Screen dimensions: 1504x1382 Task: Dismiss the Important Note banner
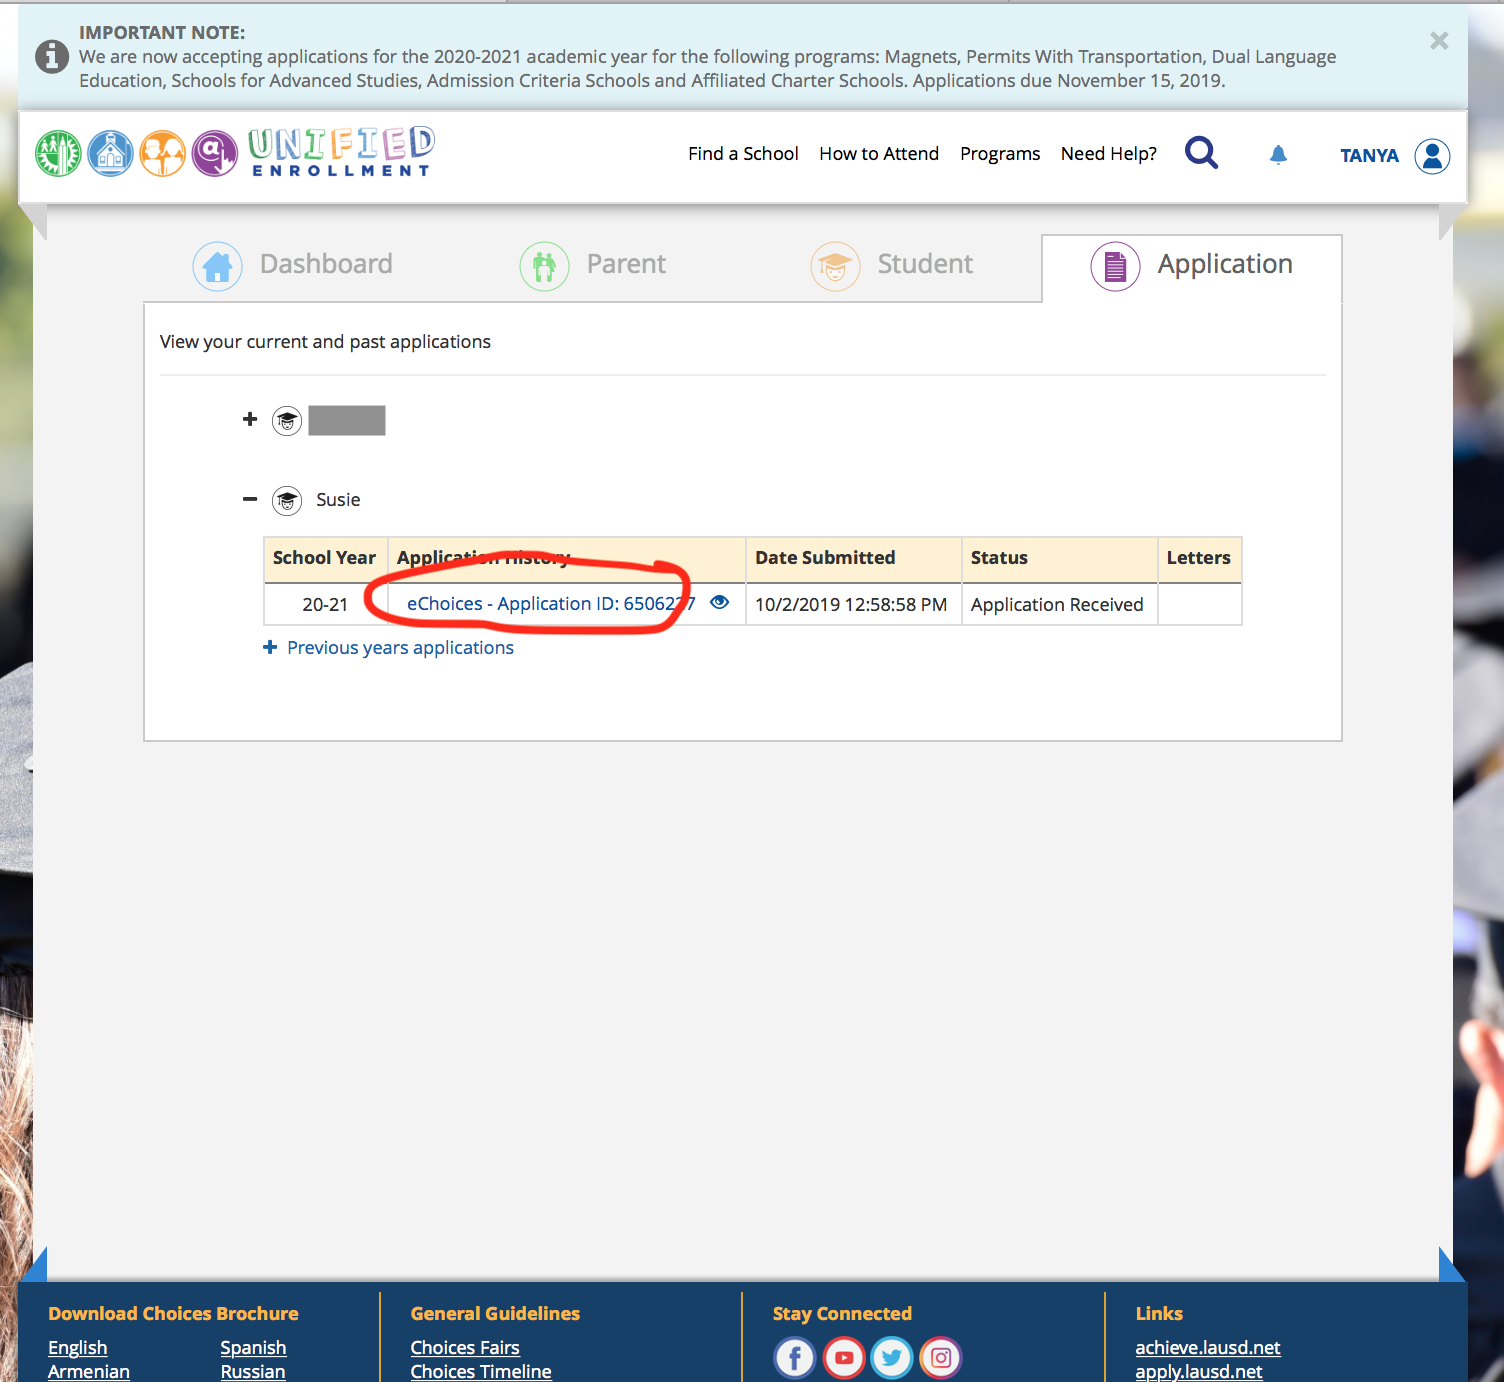(1438, 41)
